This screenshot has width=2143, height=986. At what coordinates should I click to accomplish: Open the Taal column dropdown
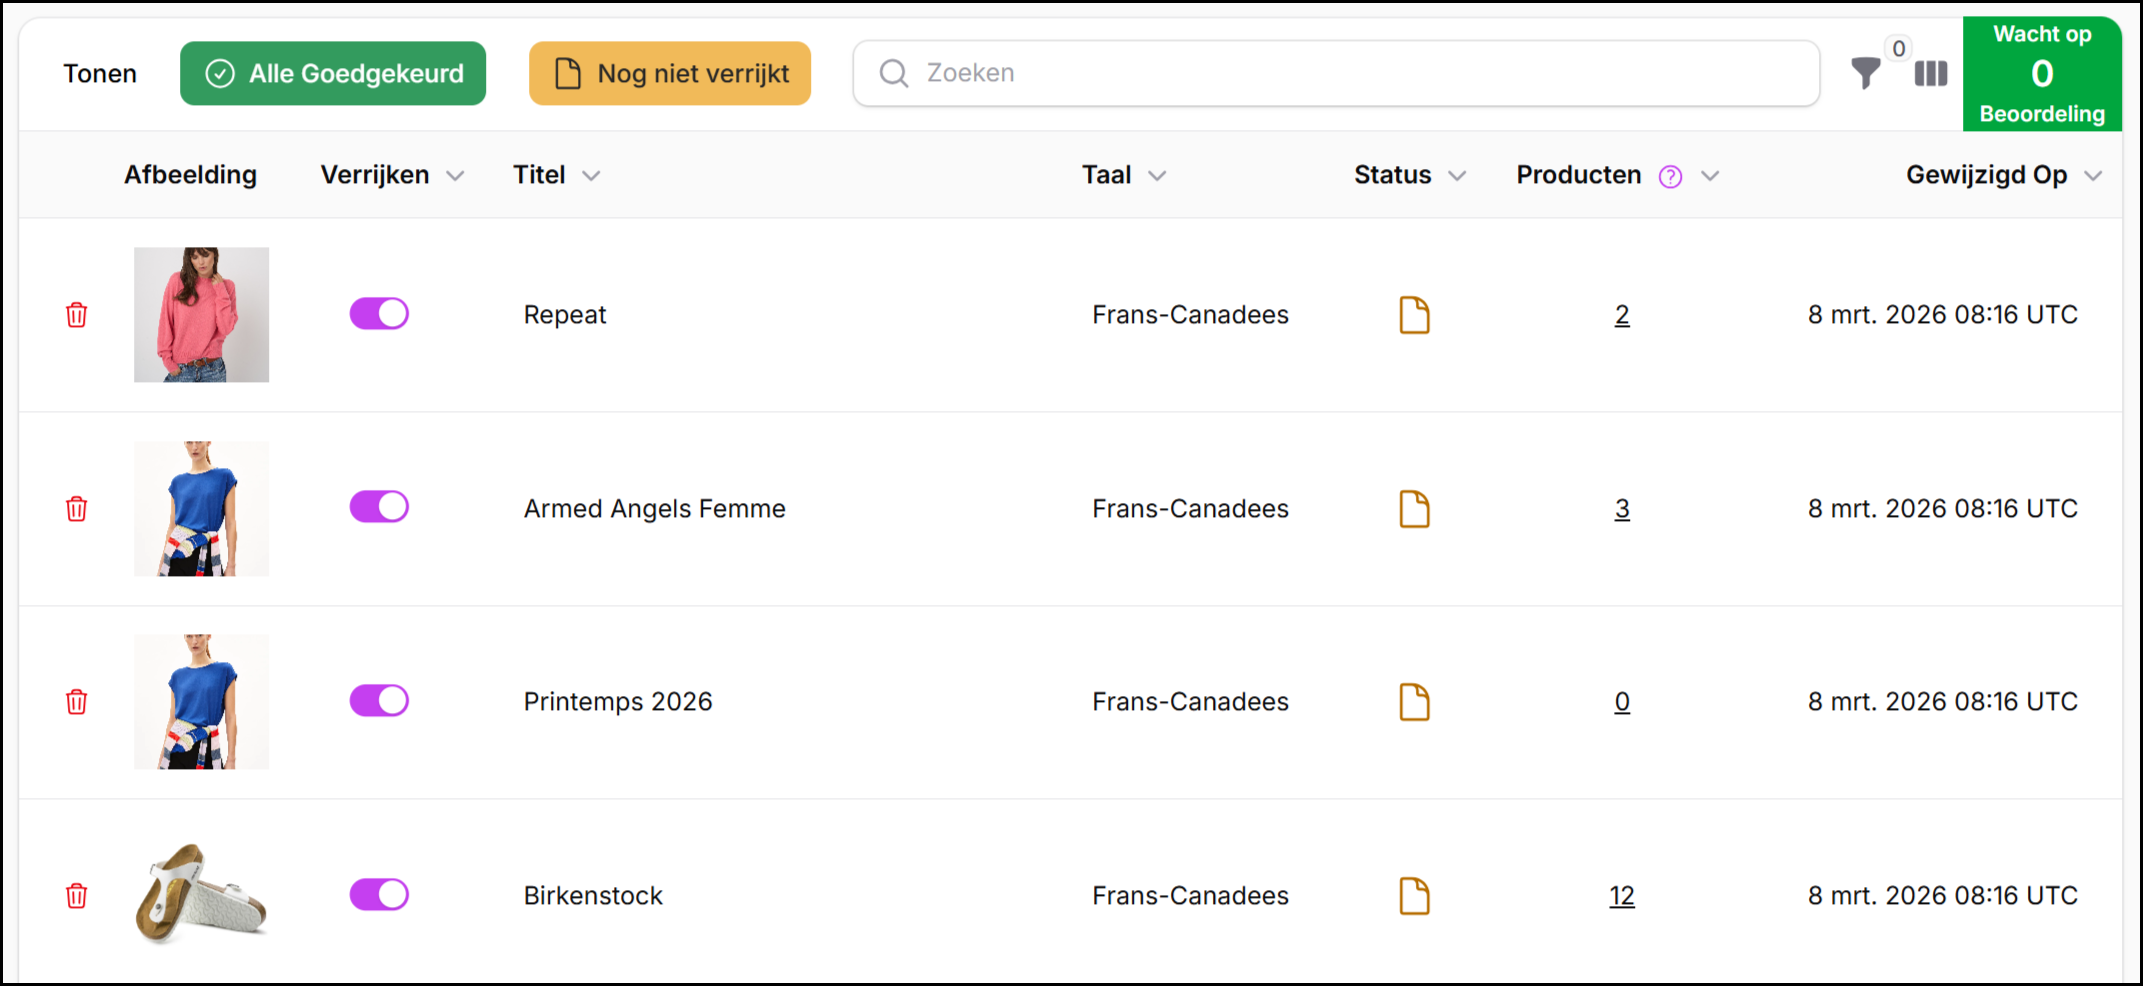point(1157,176)
